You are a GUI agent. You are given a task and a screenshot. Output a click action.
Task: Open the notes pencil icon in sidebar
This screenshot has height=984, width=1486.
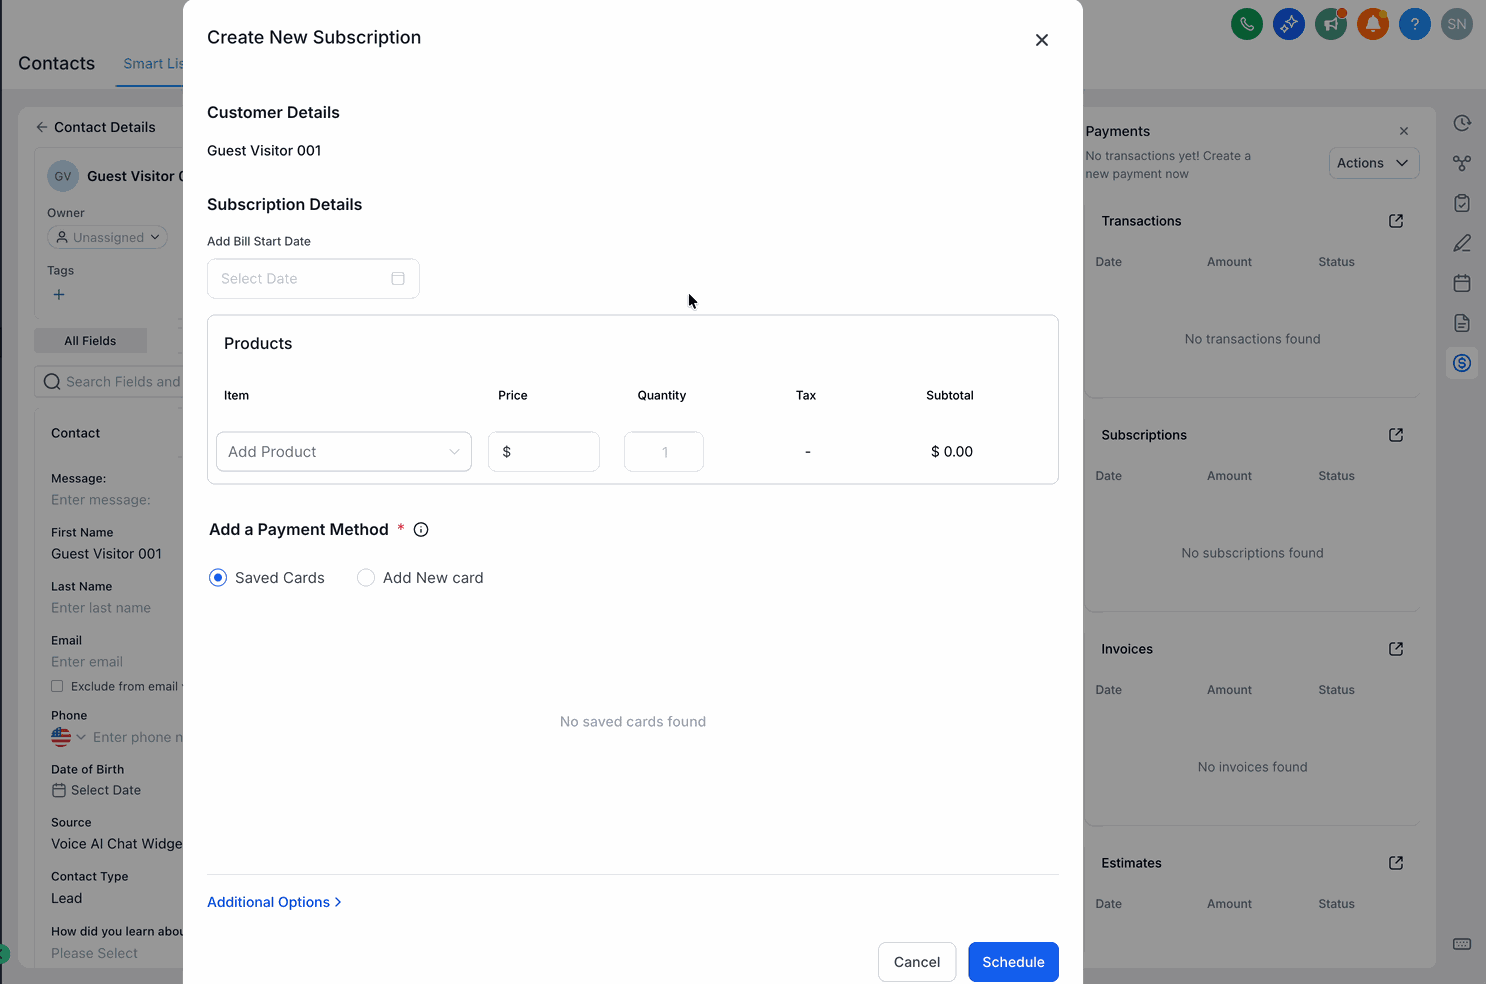point(1462,243)
